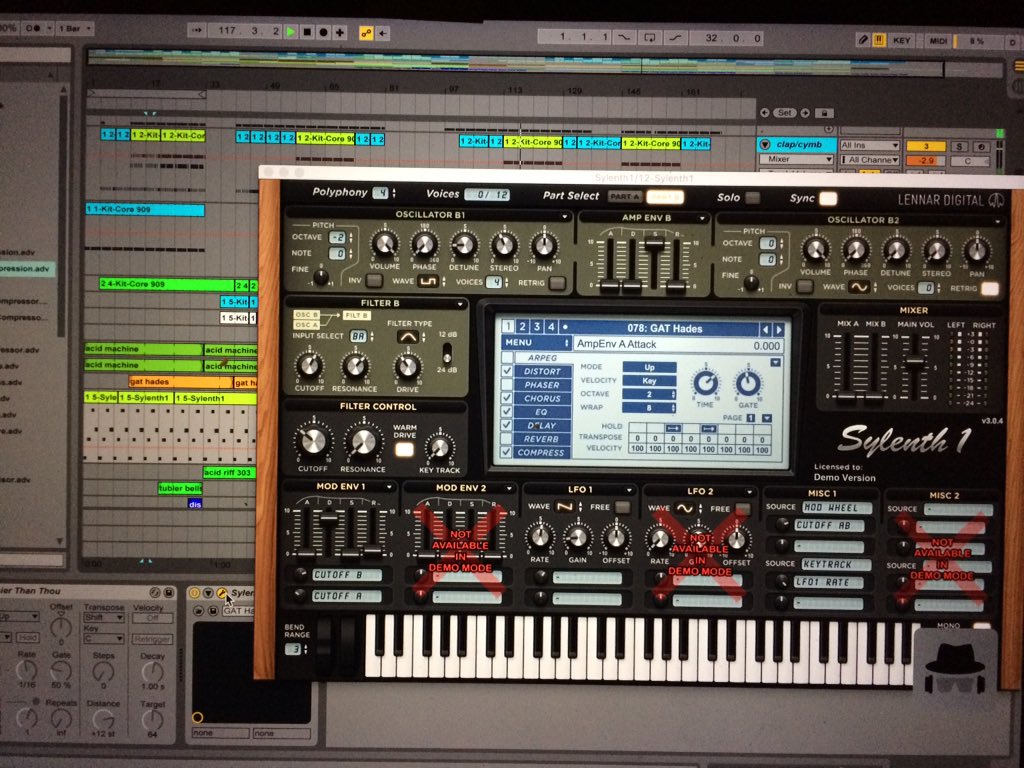
Task: Enable the KEY map mode button
Action: pos(902,40)
